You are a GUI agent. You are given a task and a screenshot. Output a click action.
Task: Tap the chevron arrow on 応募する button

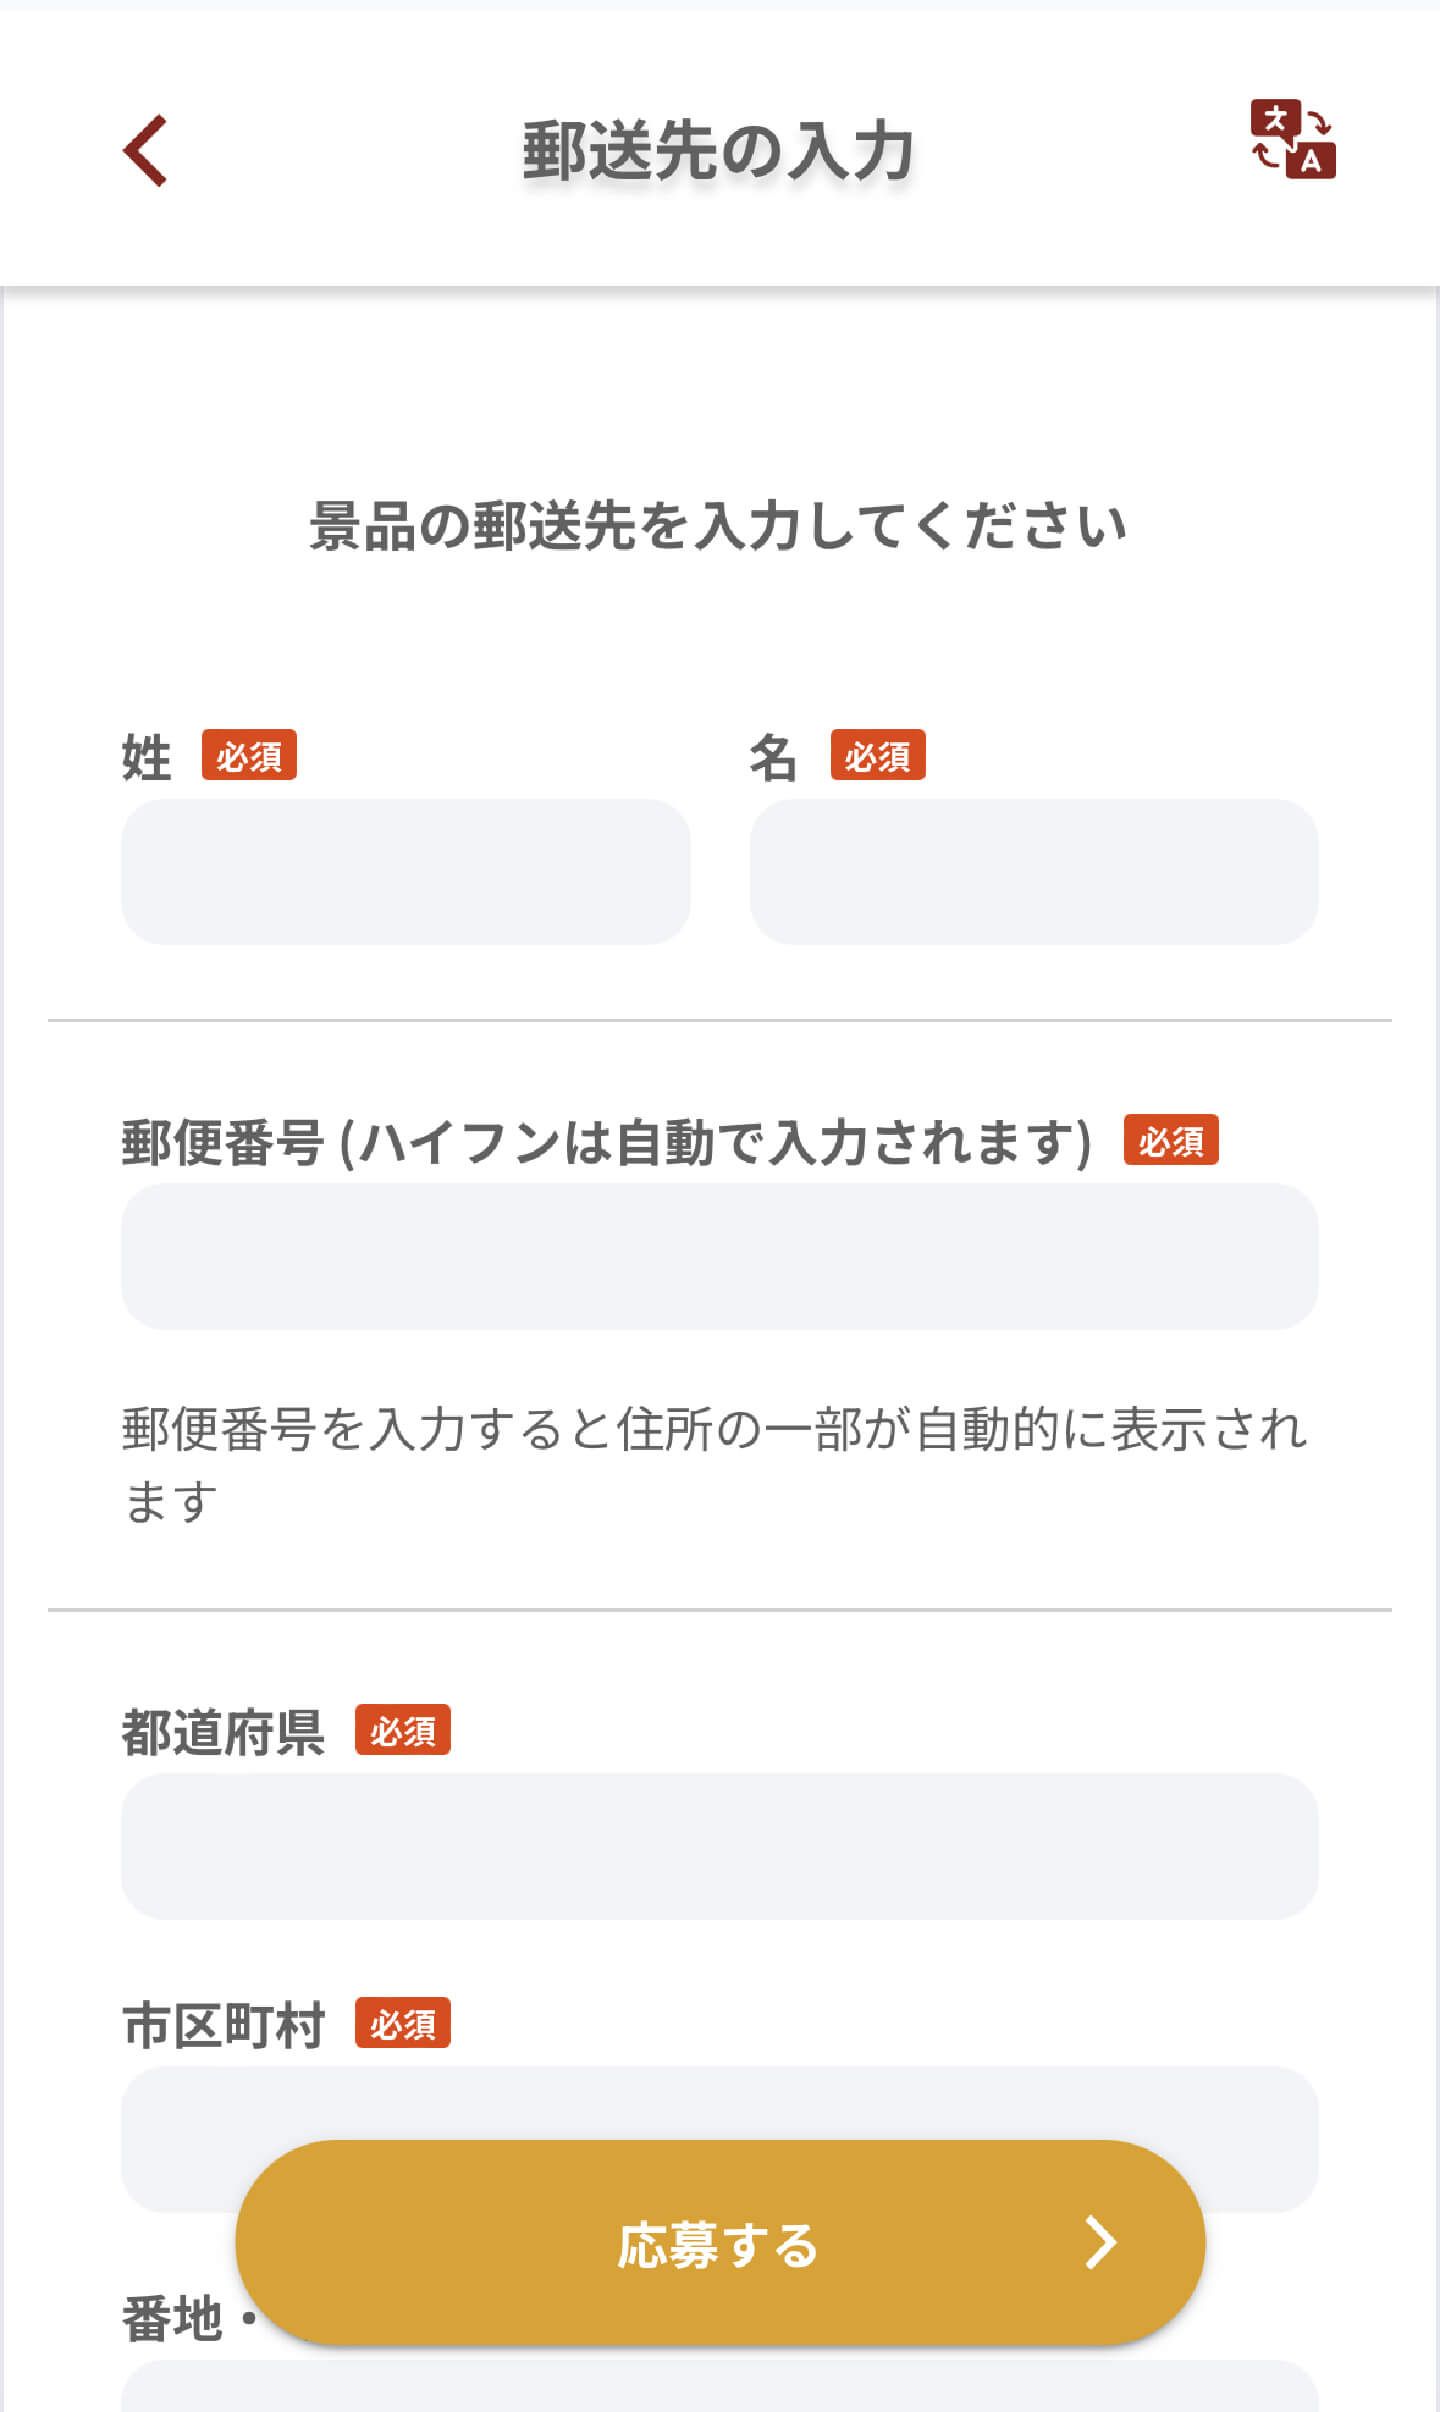coord(1101,2243)
